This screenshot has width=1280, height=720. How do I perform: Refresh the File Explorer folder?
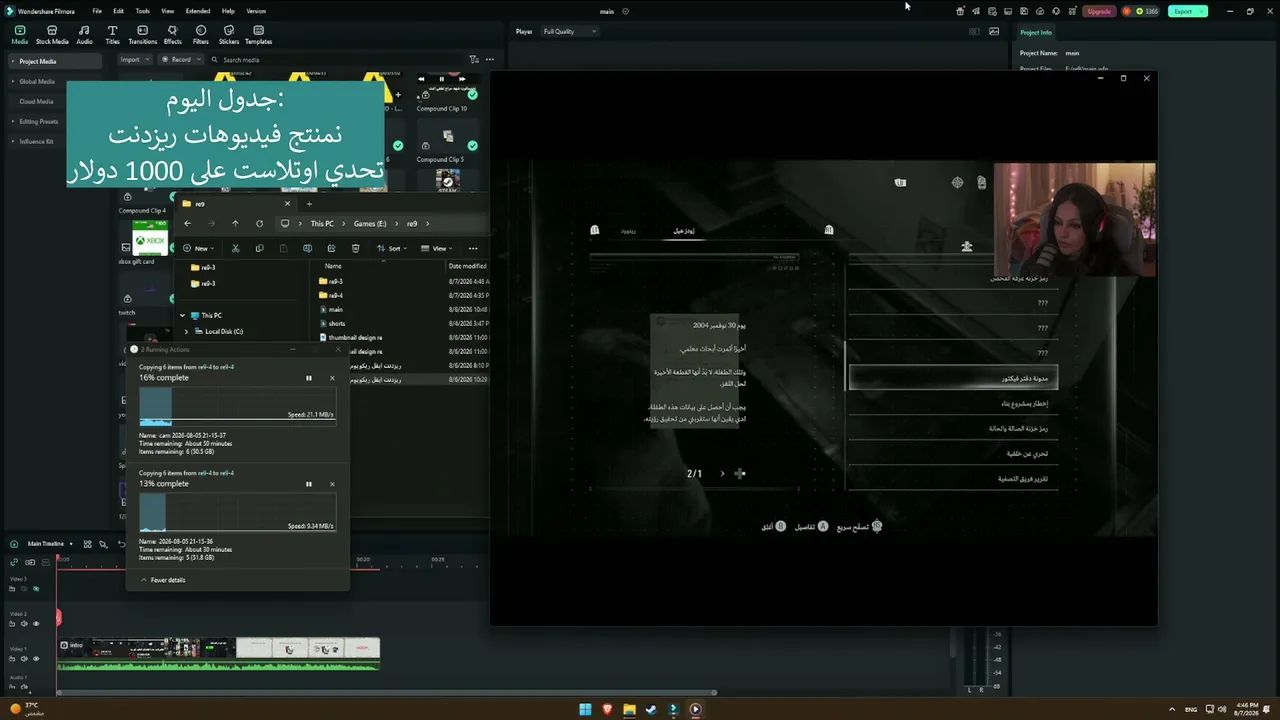(260, 224)
